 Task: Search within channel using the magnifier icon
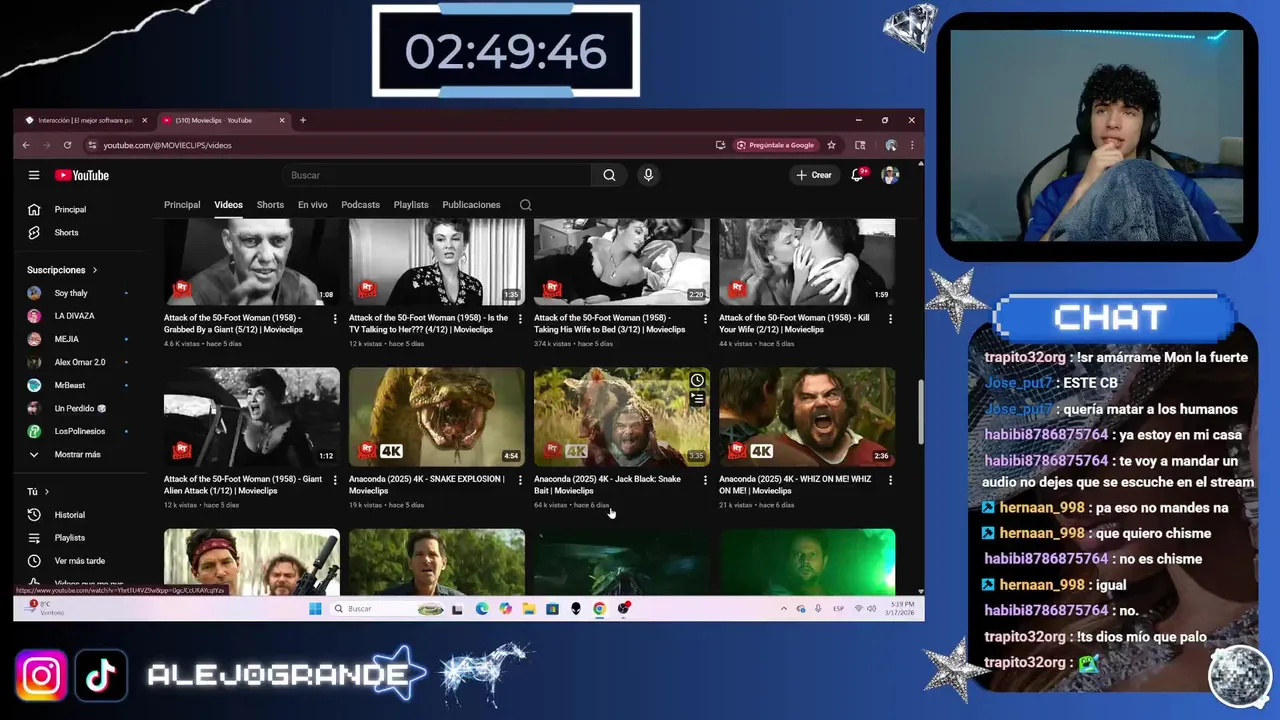[525, 205]
